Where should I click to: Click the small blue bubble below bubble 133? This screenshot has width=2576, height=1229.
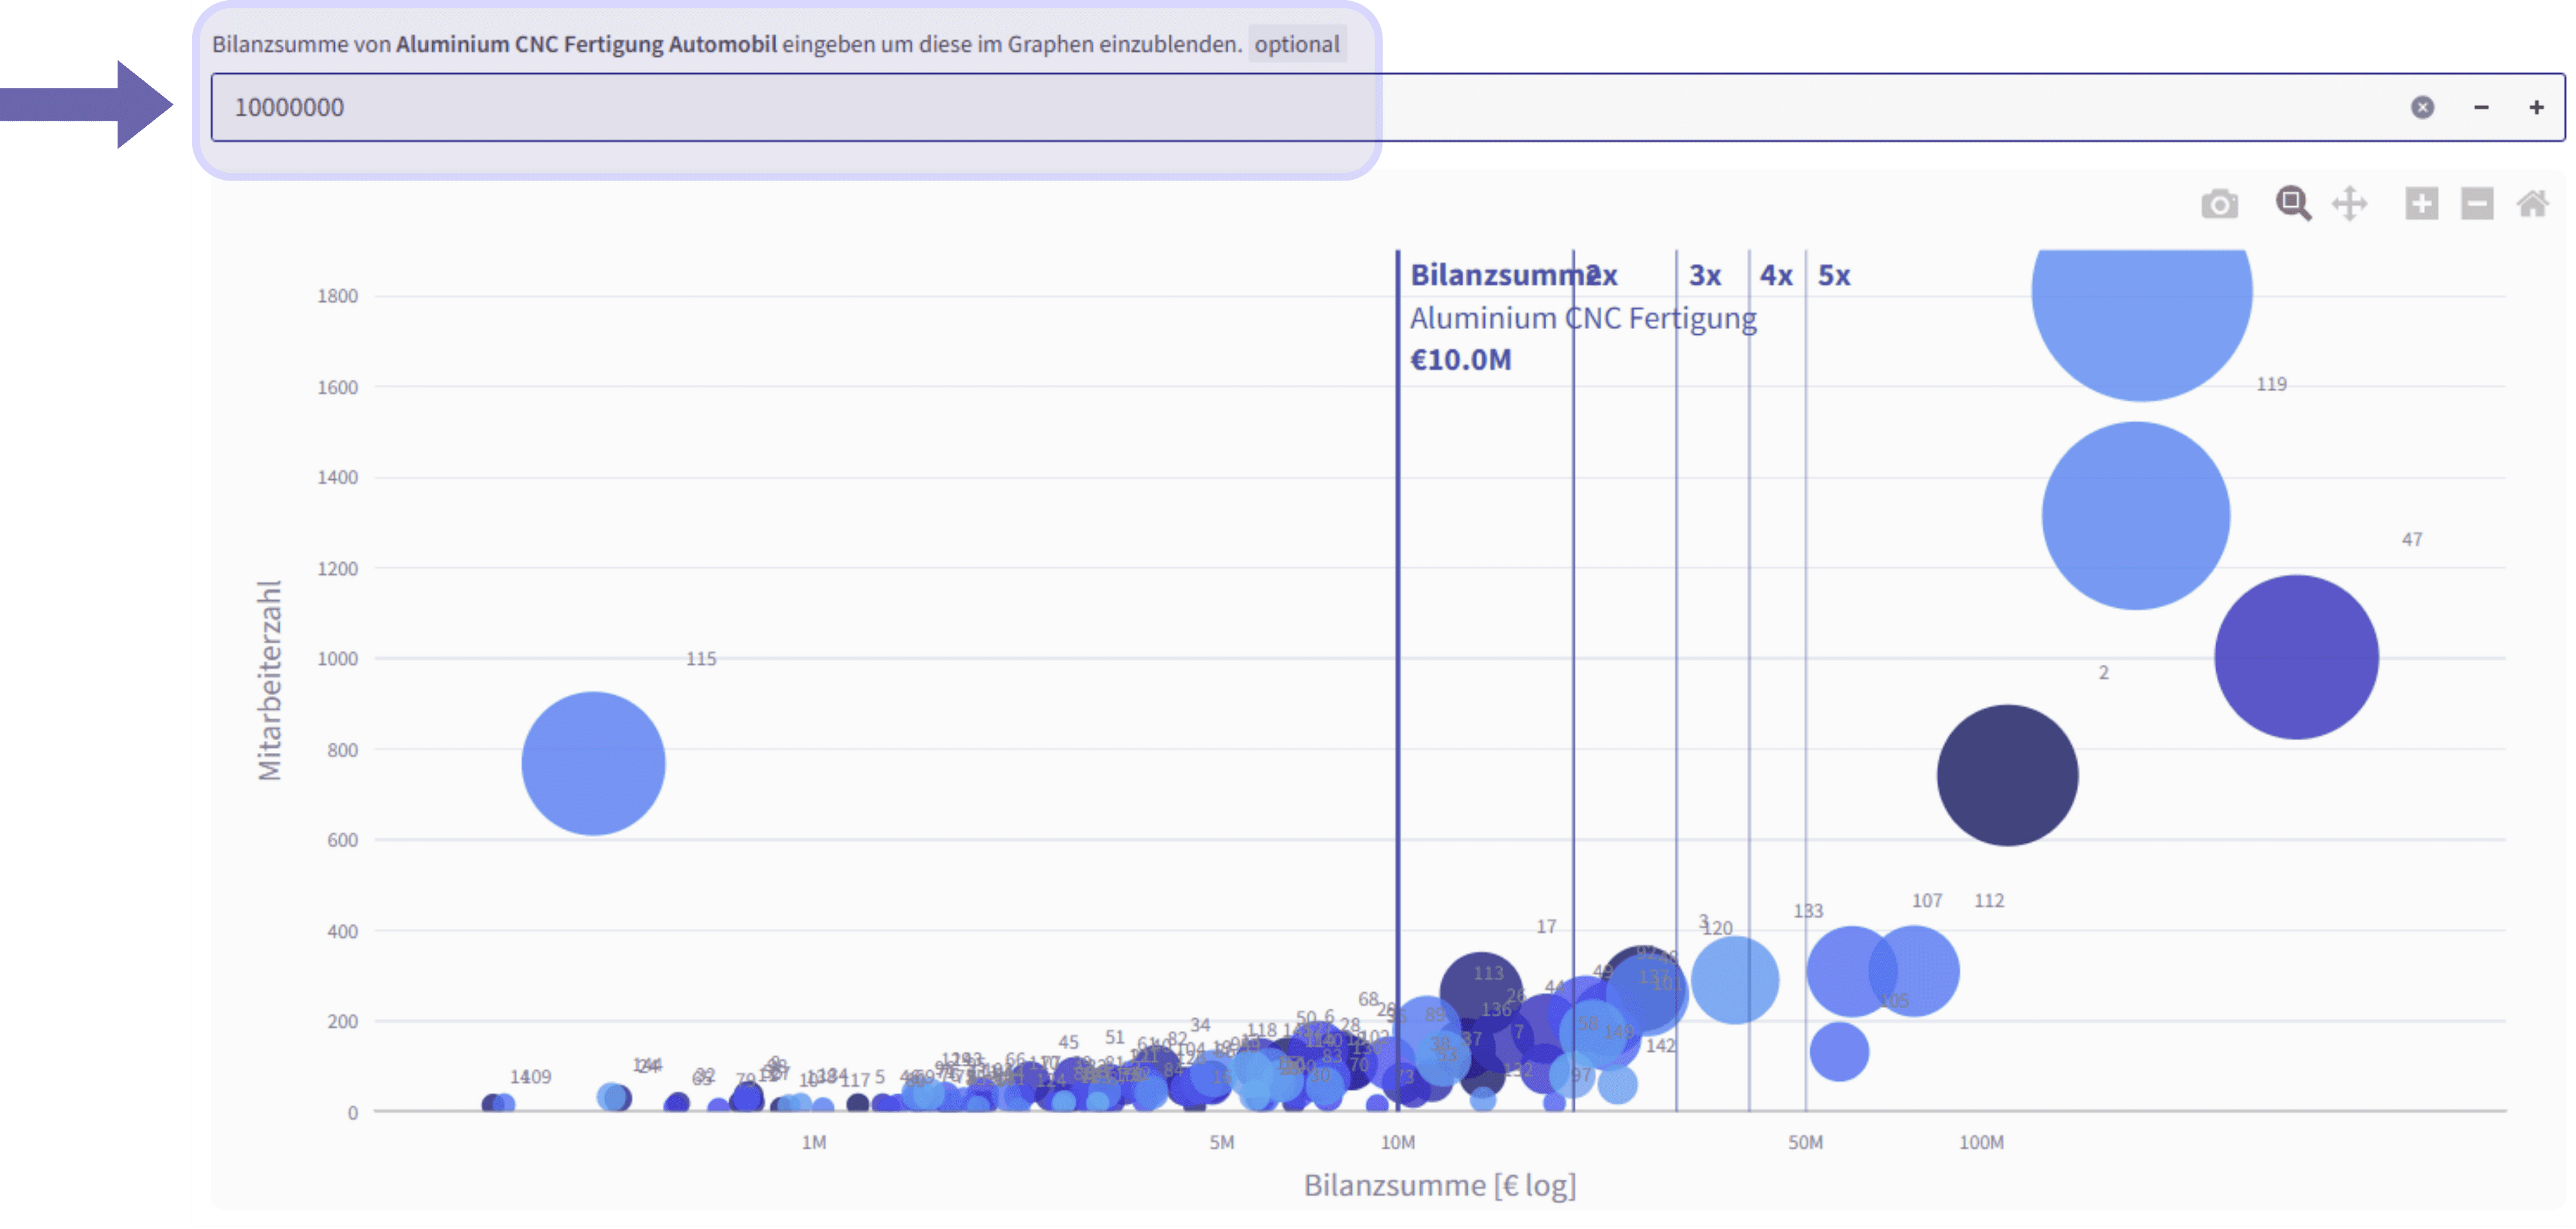pyautogui.click(x=1839, y=1052)
